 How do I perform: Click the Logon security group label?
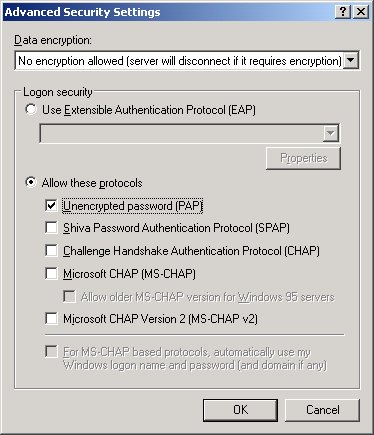[x=58, y=92]
